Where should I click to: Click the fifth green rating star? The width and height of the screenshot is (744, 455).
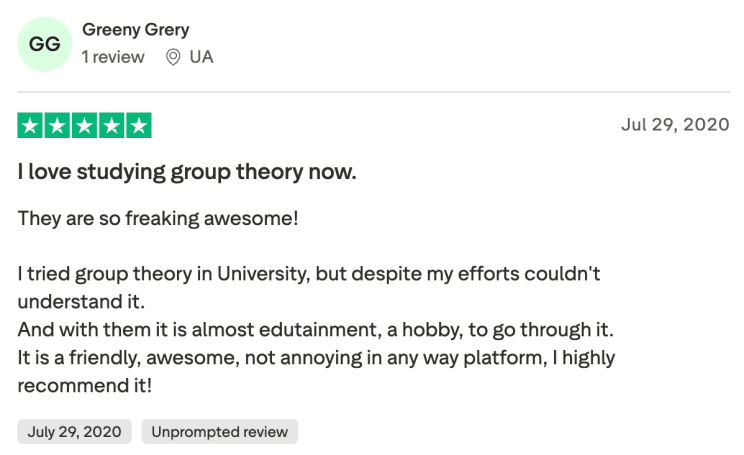pyautogui.click(x=138, y=126)
